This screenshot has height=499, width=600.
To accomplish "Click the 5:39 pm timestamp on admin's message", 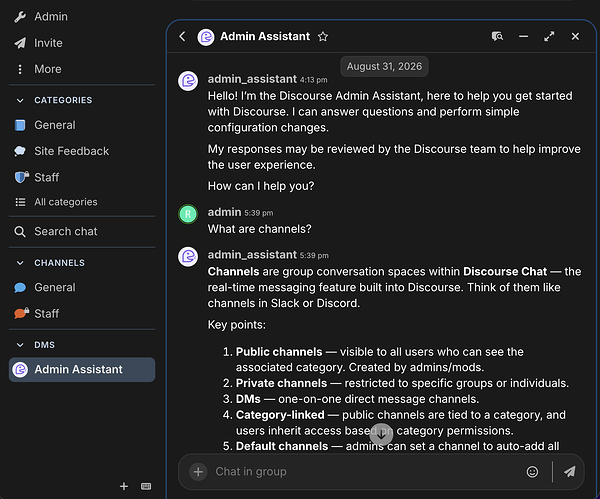I will click(x=259, y=213).
